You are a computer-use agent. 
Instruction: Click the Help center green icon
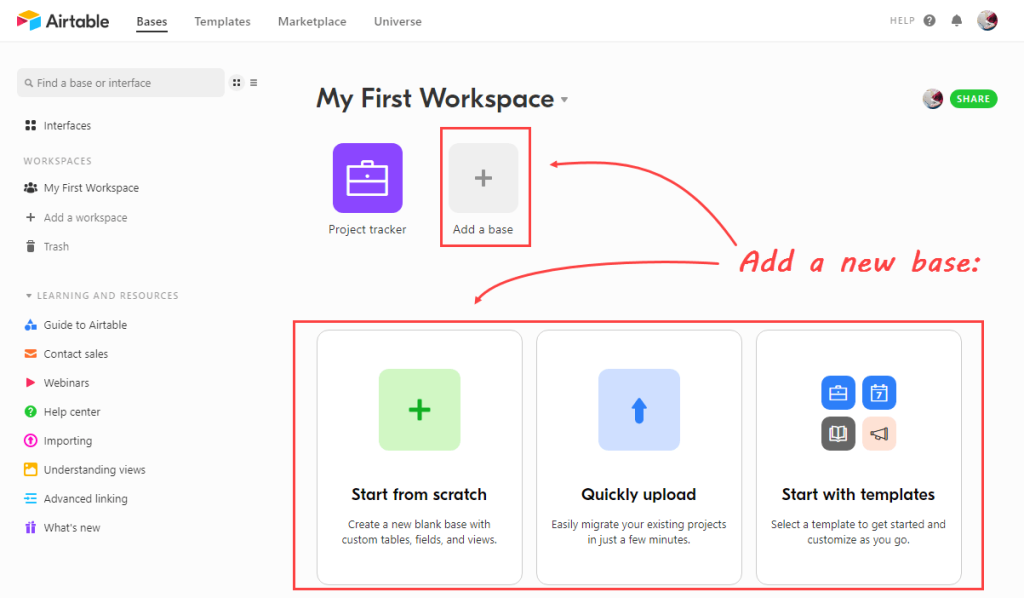coord(31,412)
